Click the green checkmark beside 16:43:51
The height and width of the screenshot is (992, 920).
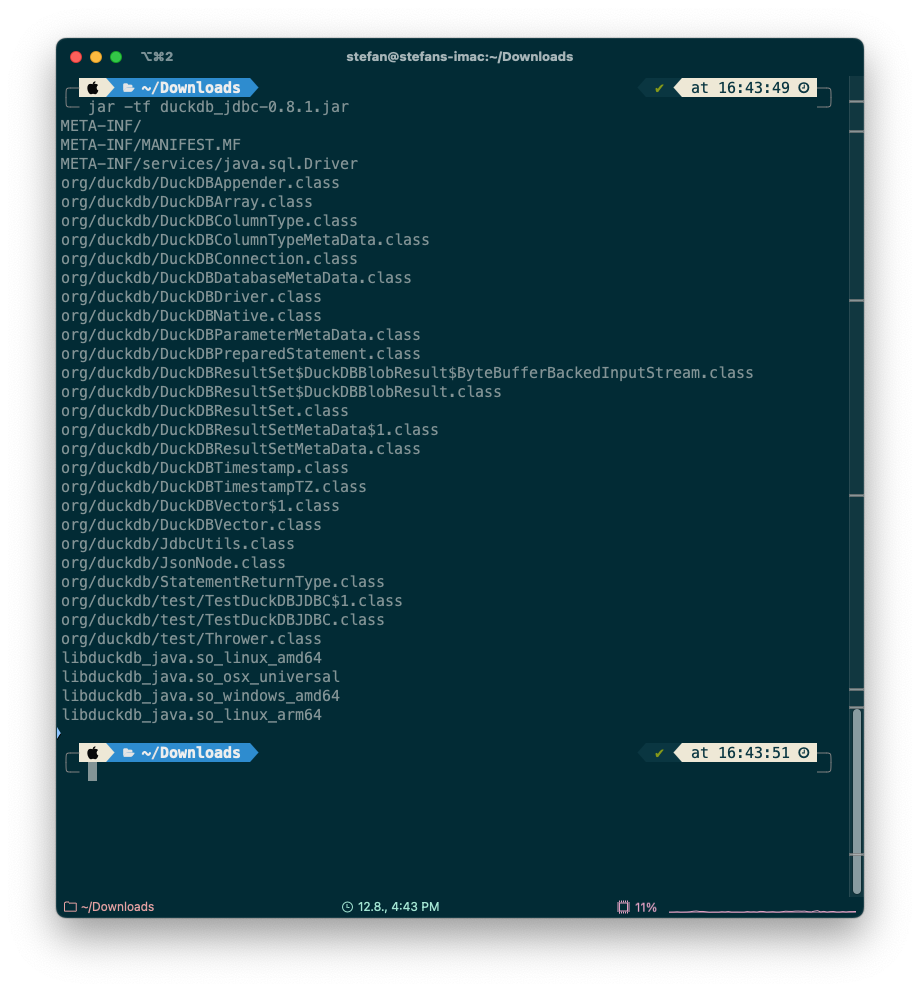[x=659, y=753]
